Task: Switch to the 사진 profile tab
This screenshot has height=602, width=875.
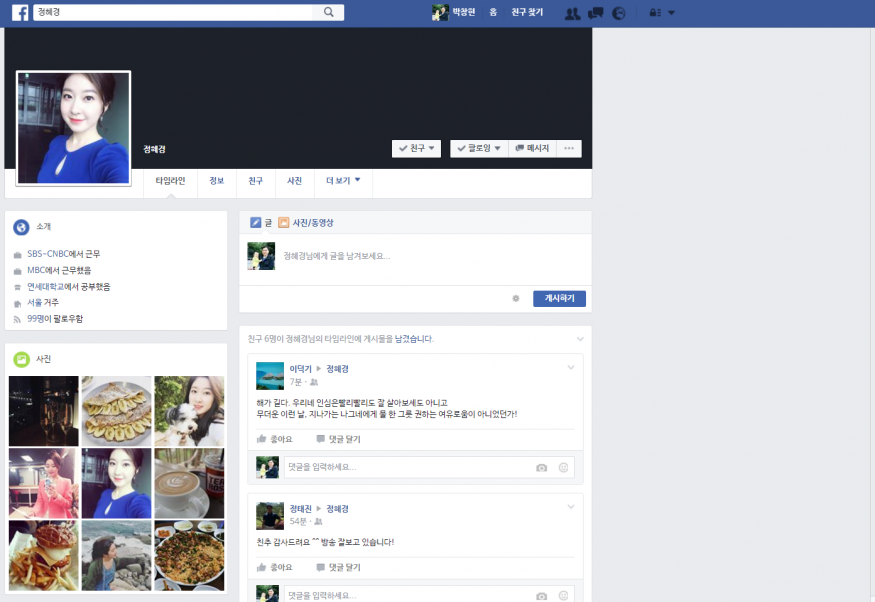Action: 294,181
